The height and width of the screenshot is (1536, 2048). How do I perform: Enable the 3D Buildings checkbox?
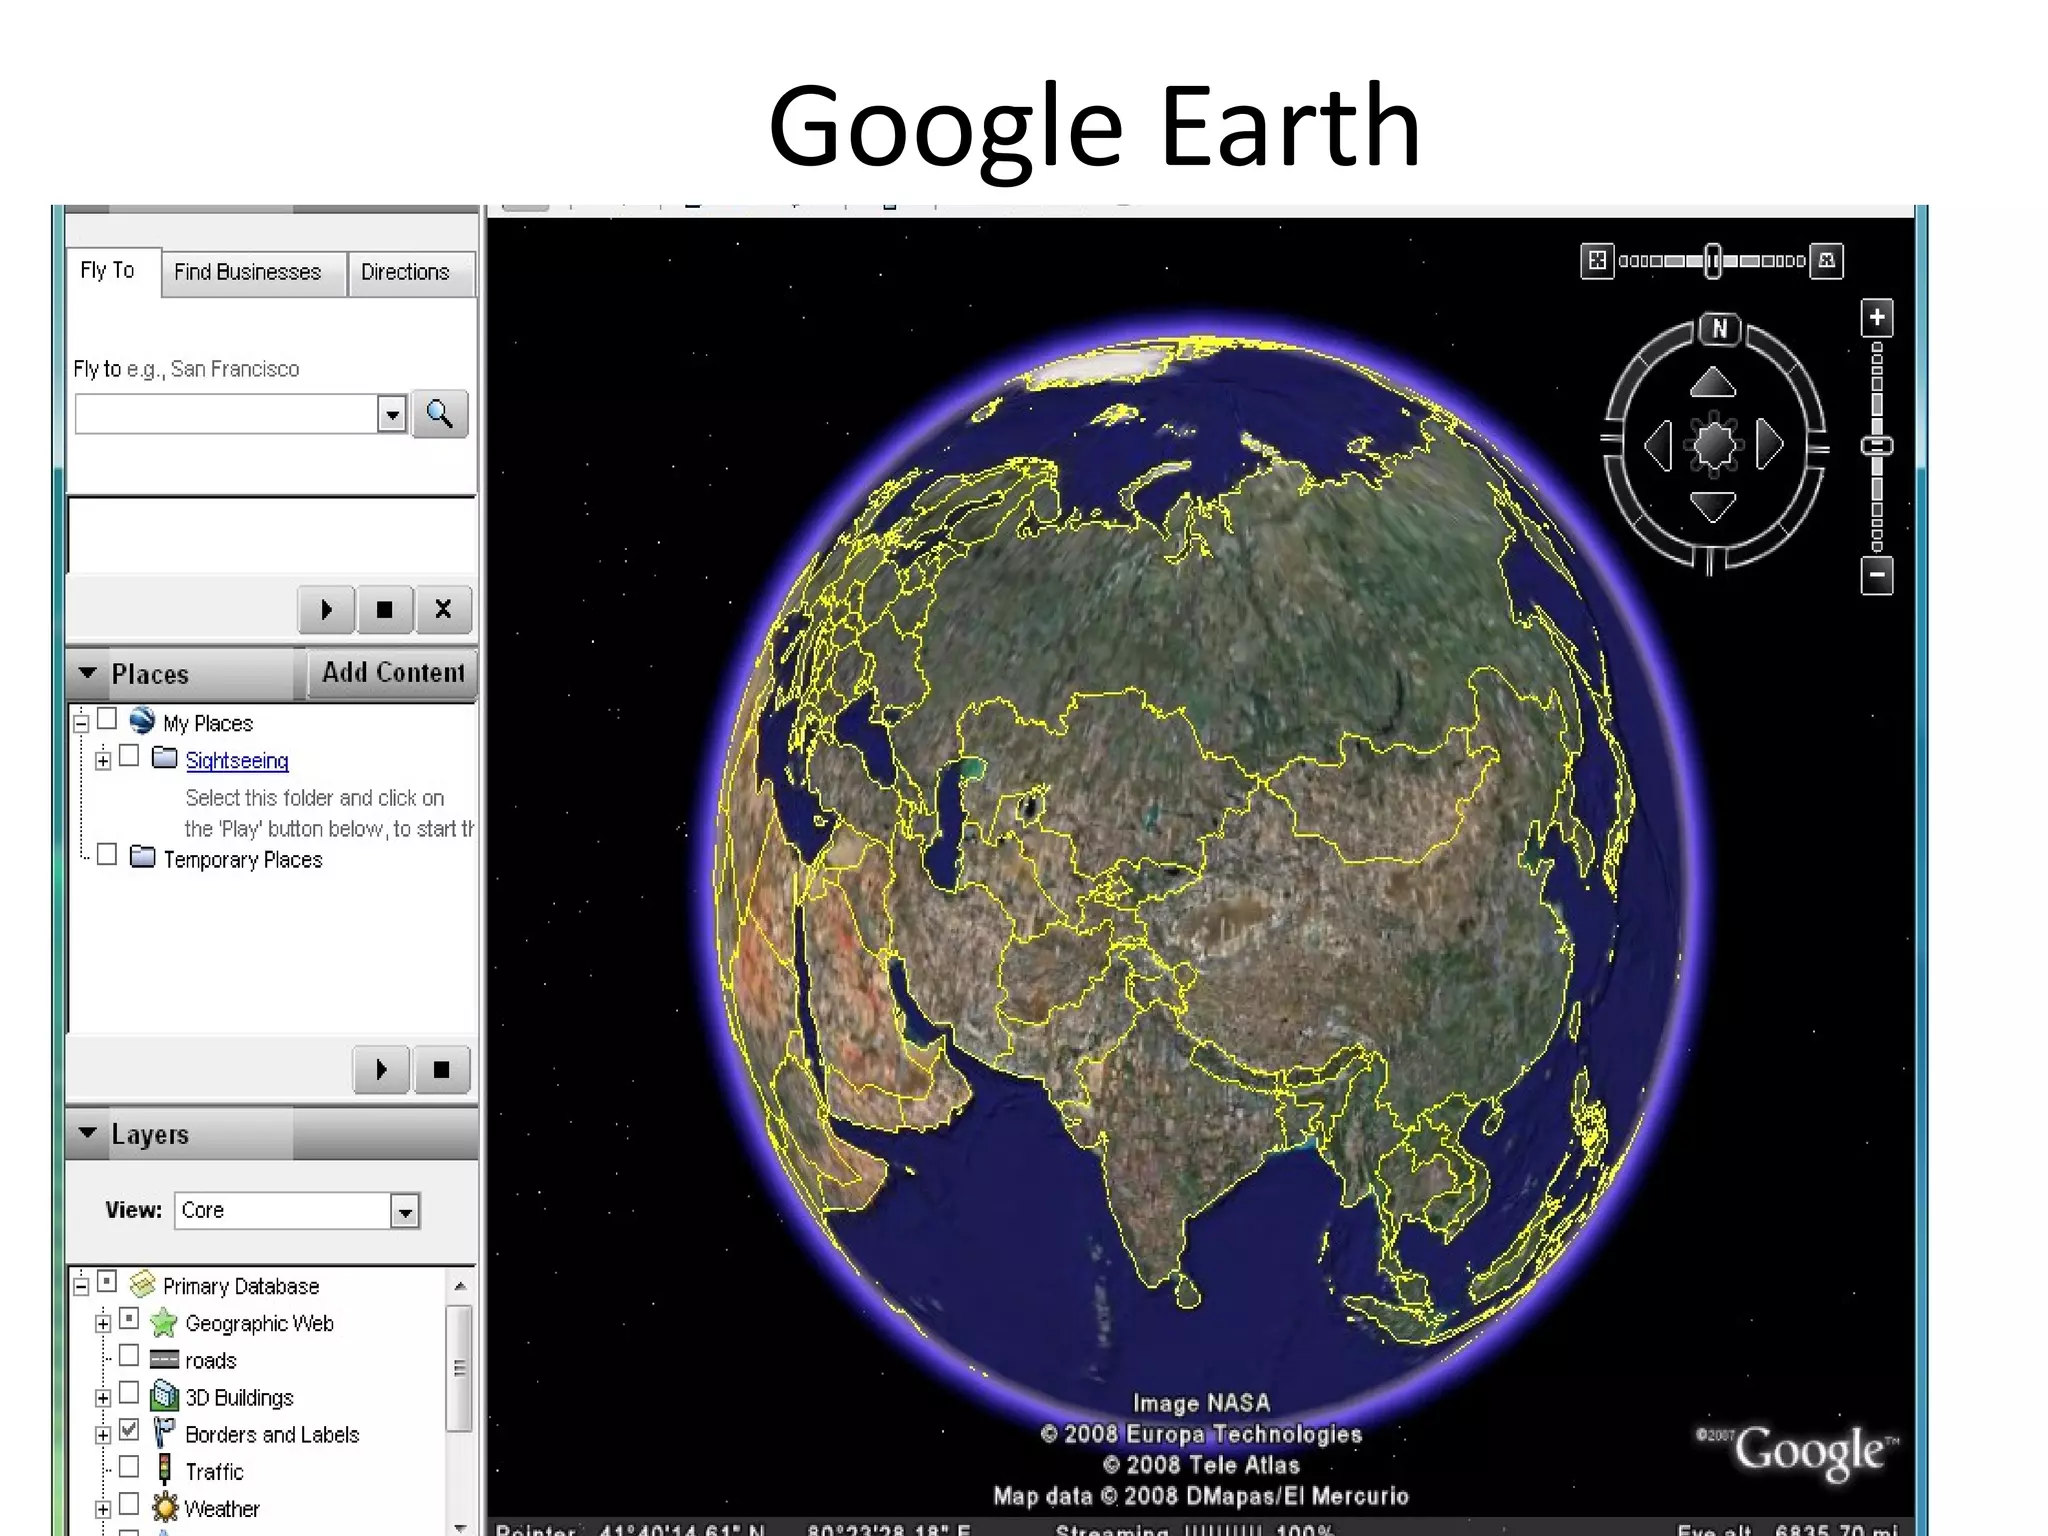coord(129,1393)
